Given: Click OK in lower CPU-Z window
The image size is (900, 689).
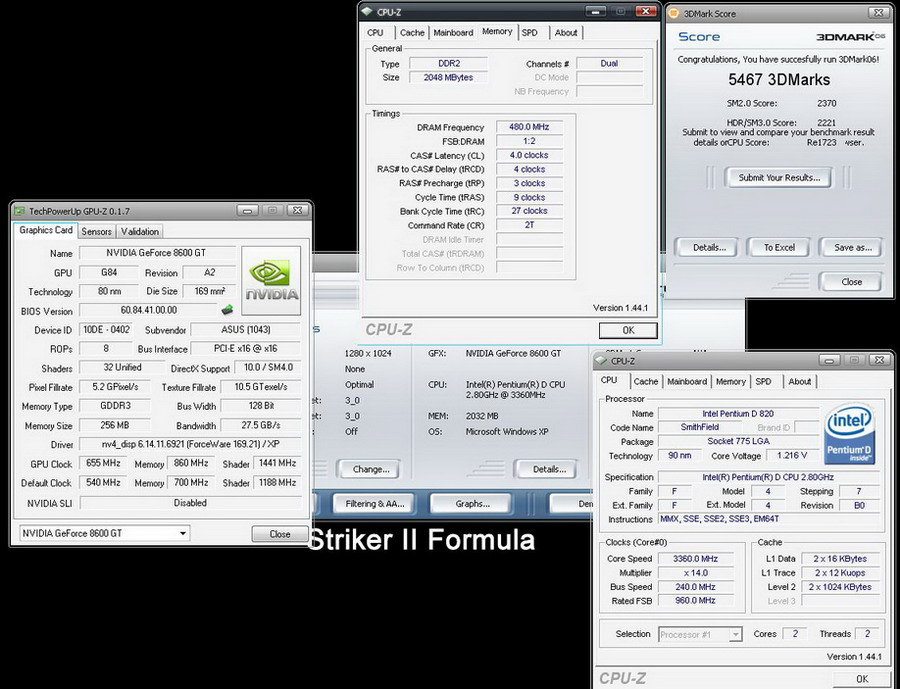Looking at the screenshot, I should pyautogui.click(x=862, y=679).
